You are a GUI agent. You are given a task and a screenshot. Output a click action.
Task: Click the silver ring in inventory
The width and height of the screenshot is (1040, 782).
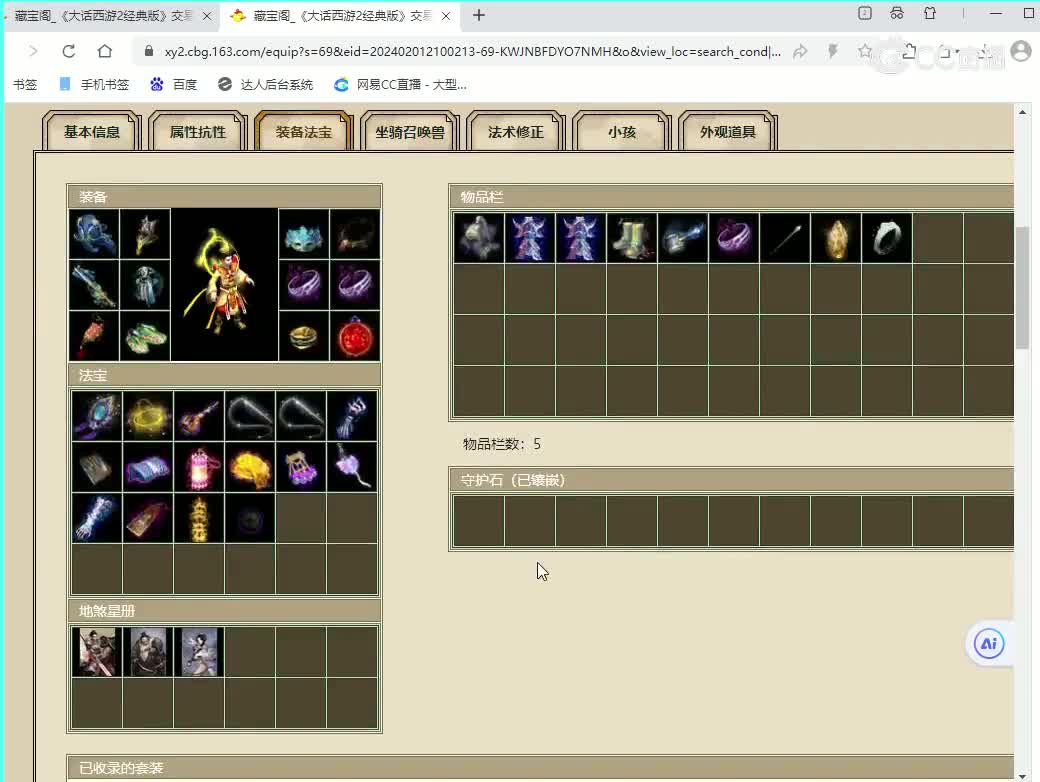(887, 237)
